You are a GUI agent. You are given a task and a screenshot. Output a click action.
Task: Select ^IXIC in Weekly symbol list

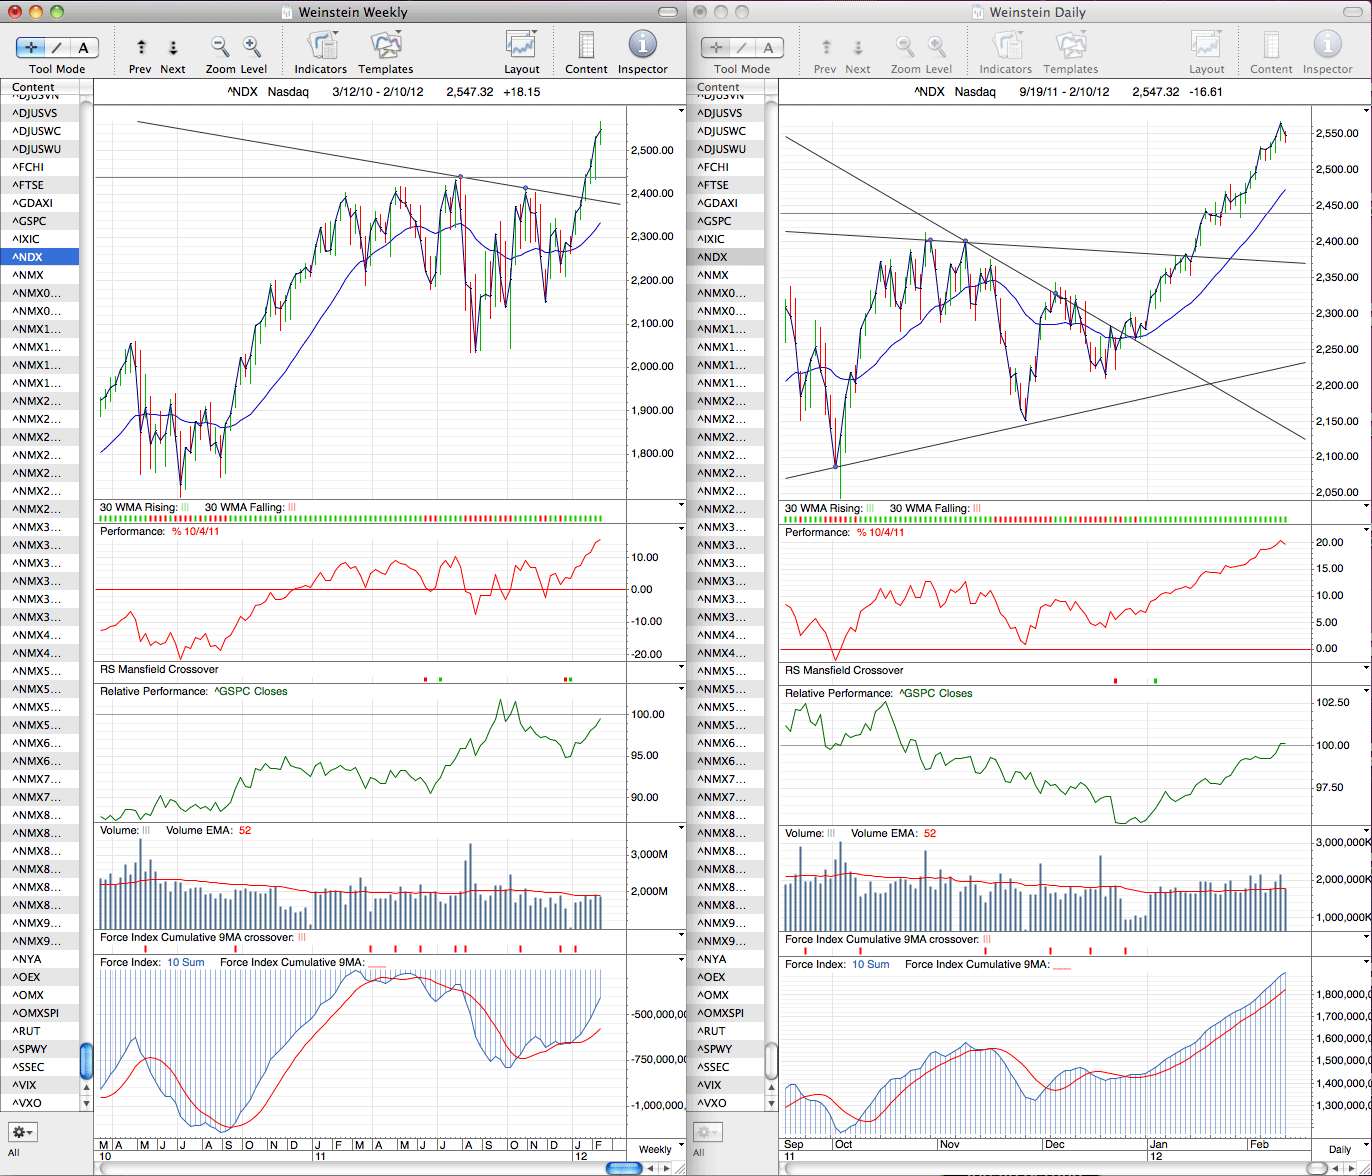click(x=40, y=239)
